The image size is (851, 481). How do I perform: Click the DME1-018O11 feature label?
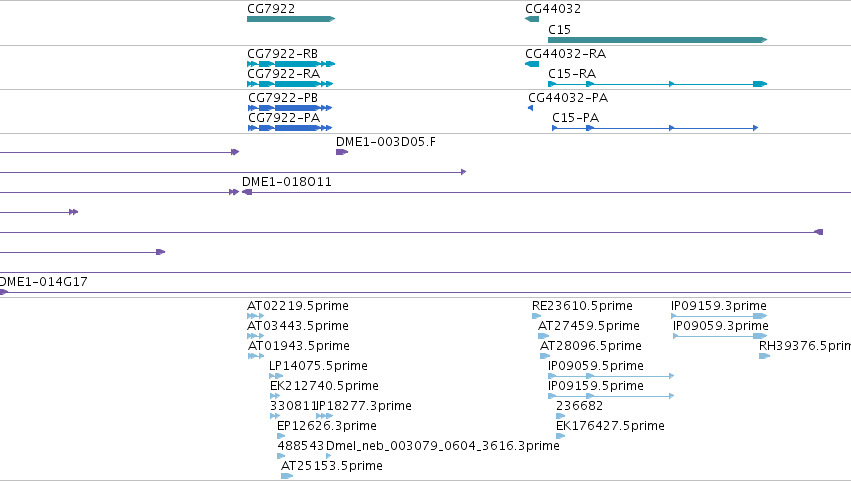(x=287, y=182)
